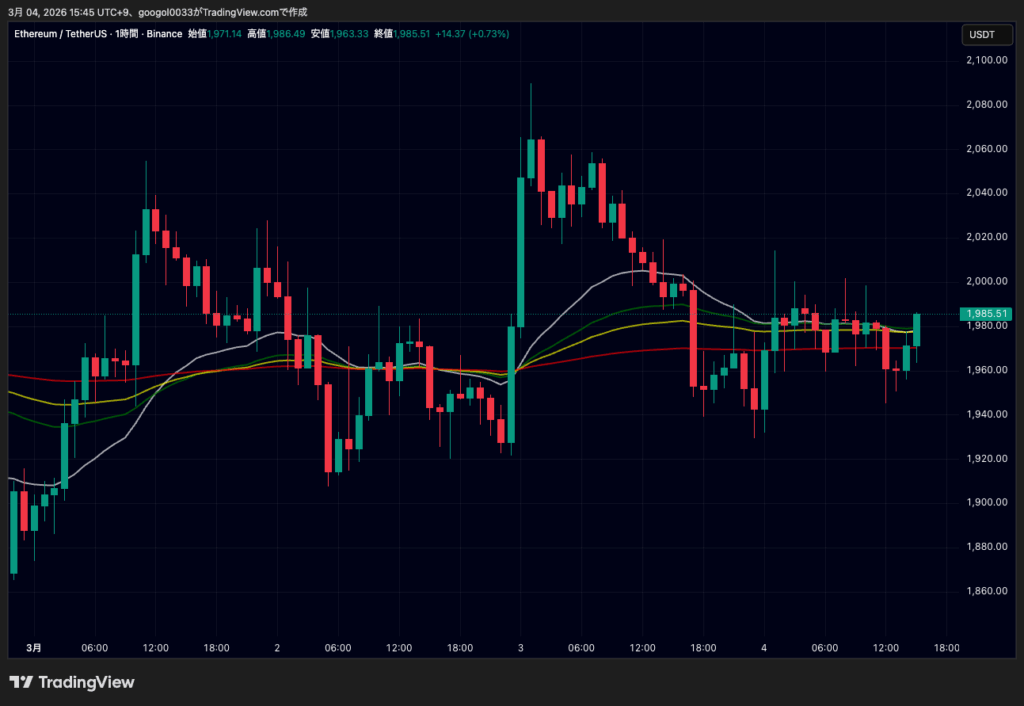Click the TradingView wordmark text
Image resolution: width=1024 pixels, height=706 pixels.
pyautogui.click(x=88, y=682)
